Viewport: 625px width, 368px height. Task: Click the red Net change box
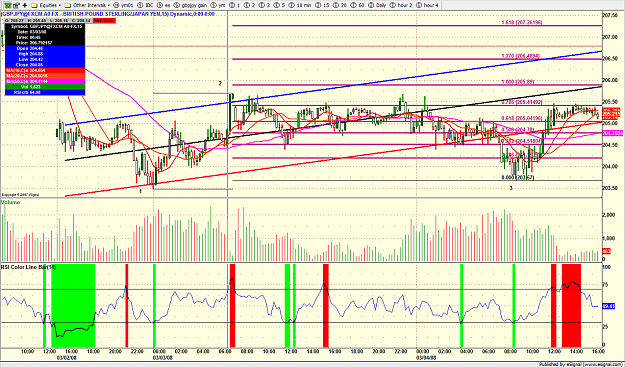(x=103, y=20)
